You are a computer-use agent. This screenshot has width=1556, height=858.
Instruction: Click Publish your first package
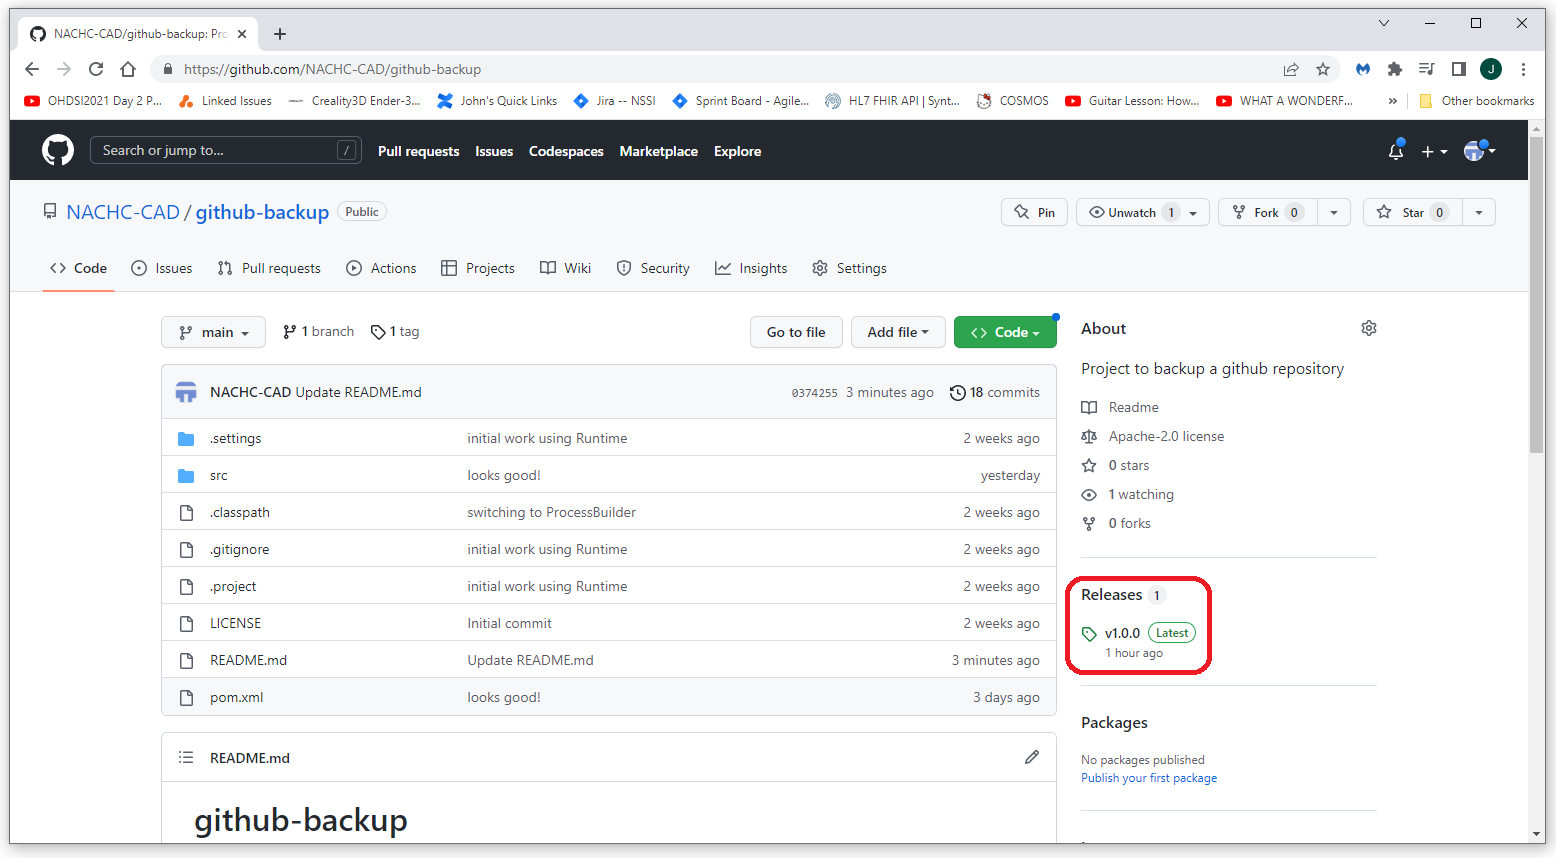coord(1149,778)
